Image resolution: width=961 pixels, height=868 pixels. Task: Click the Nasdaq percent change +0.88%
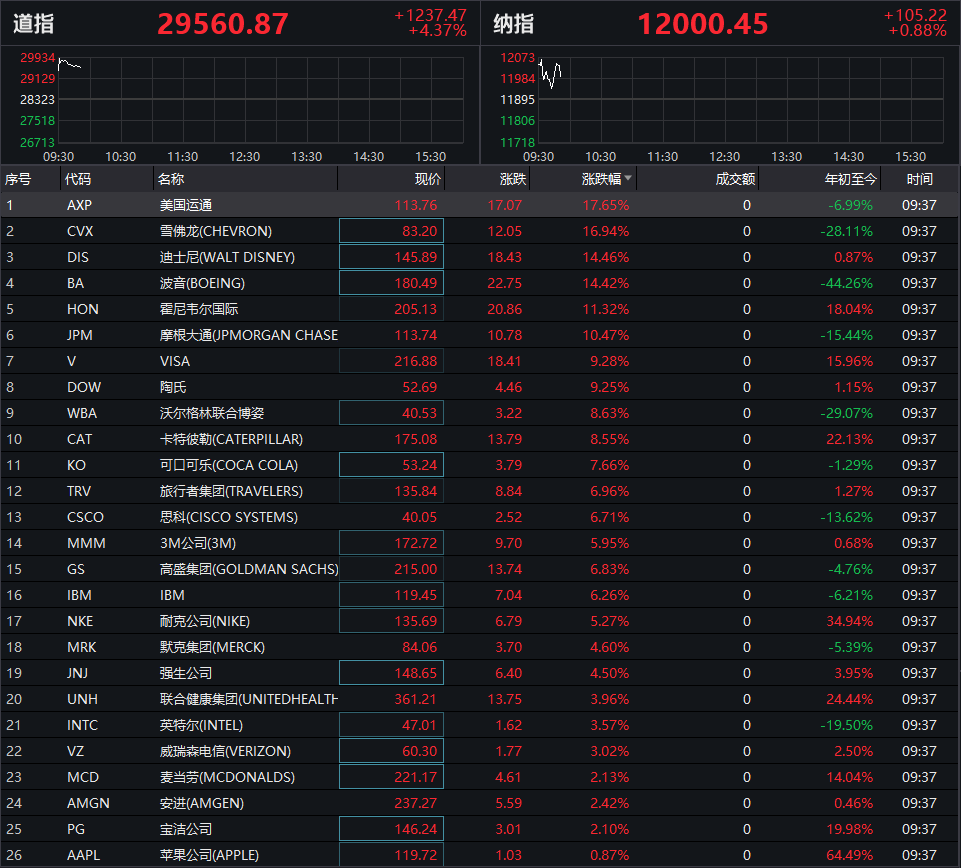click(917, 31)
